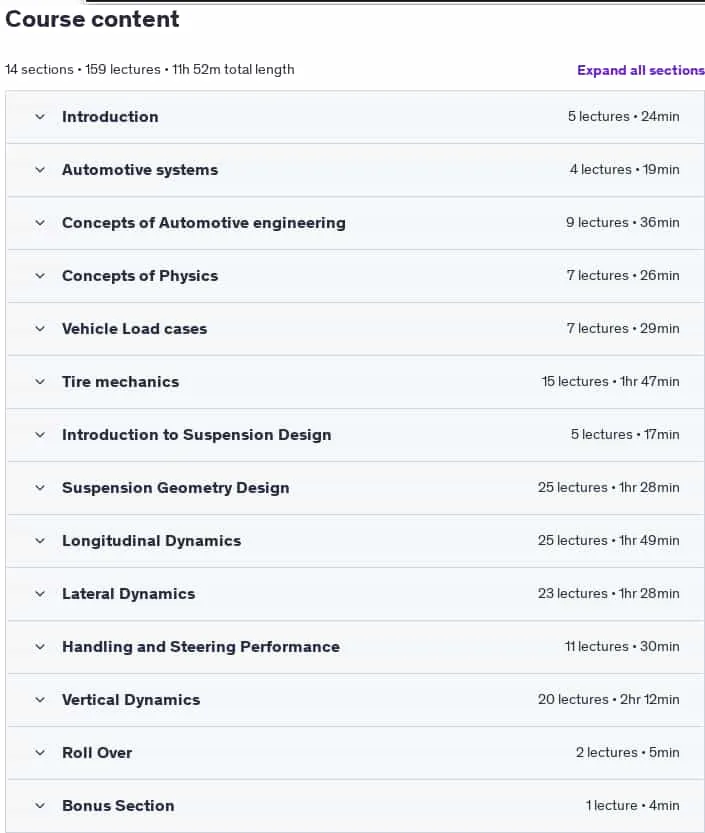Expand the Introduction section chevron
The height and width of the screenshot is (833, 705).
pos(40,116)
